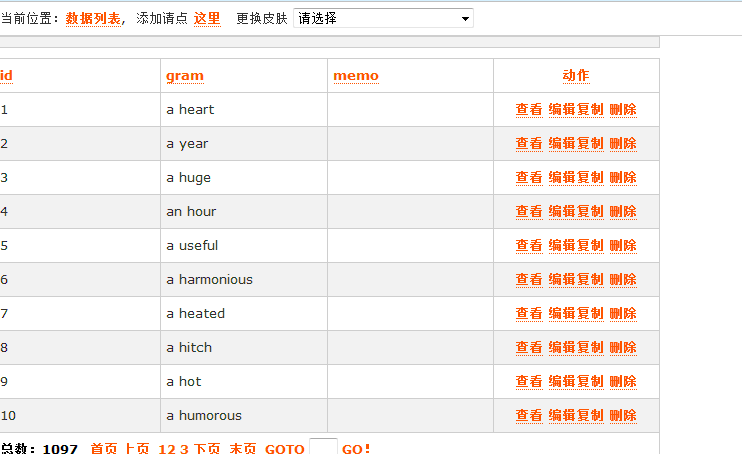The height and width of the screenshot is (454, 742).
Task: Delete the 'a useful' row with 删除
Action: [623, 245]
